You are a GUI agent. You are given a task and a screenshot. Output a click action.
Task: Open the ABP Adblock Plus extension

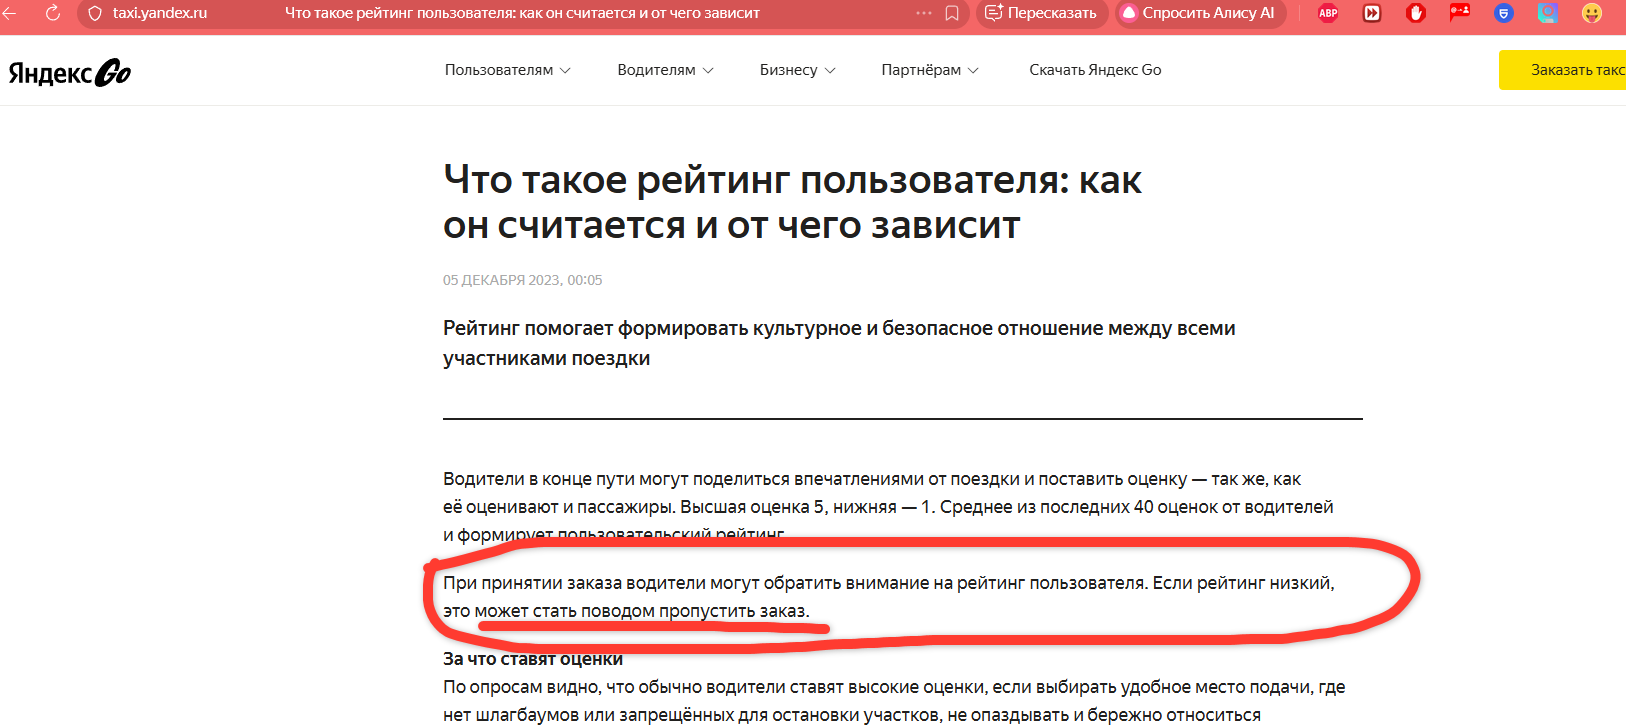(x=1328, y=13)
